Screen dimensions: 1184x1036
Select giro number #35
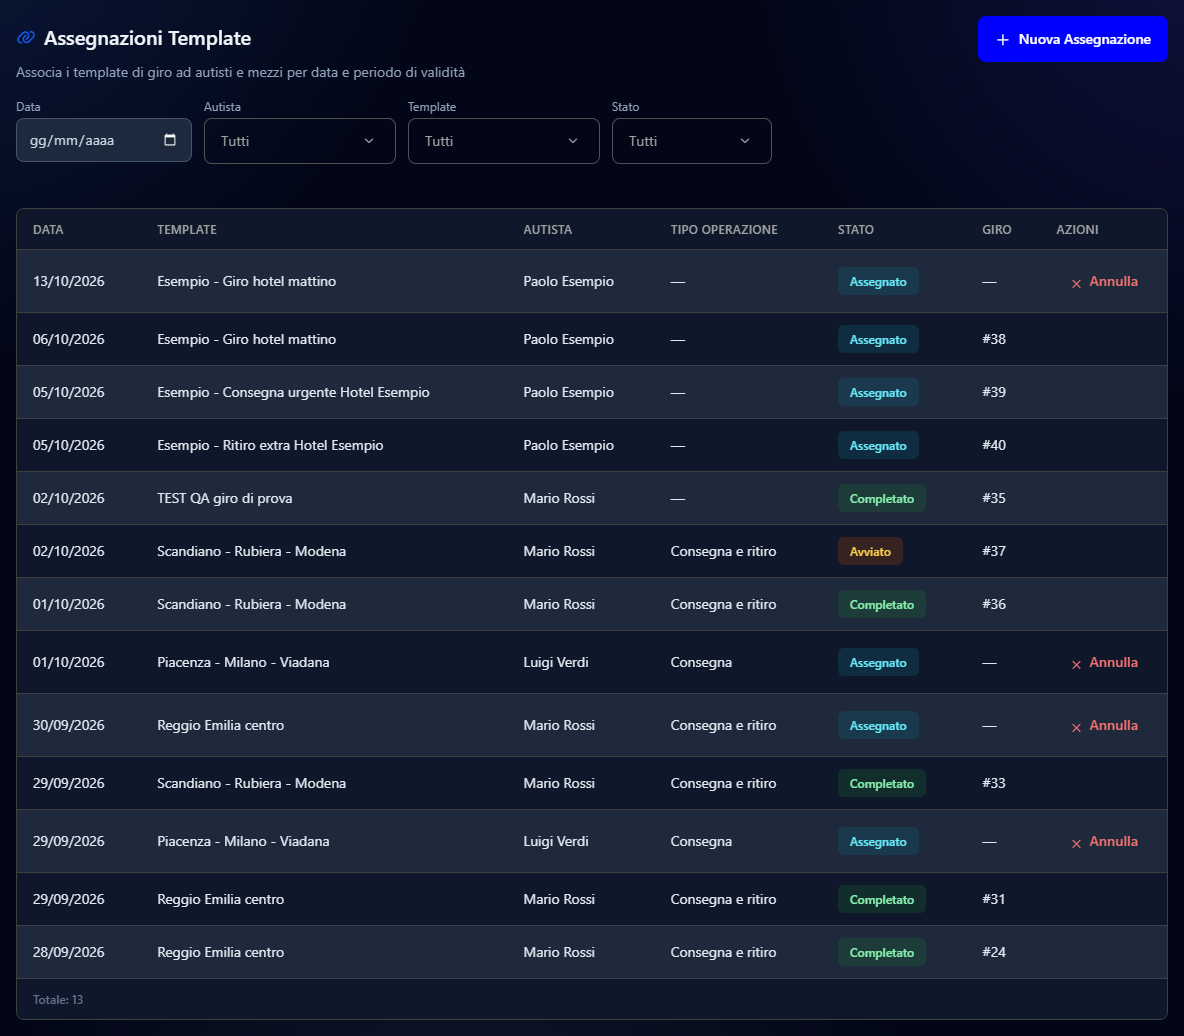[x=994, y=498]
